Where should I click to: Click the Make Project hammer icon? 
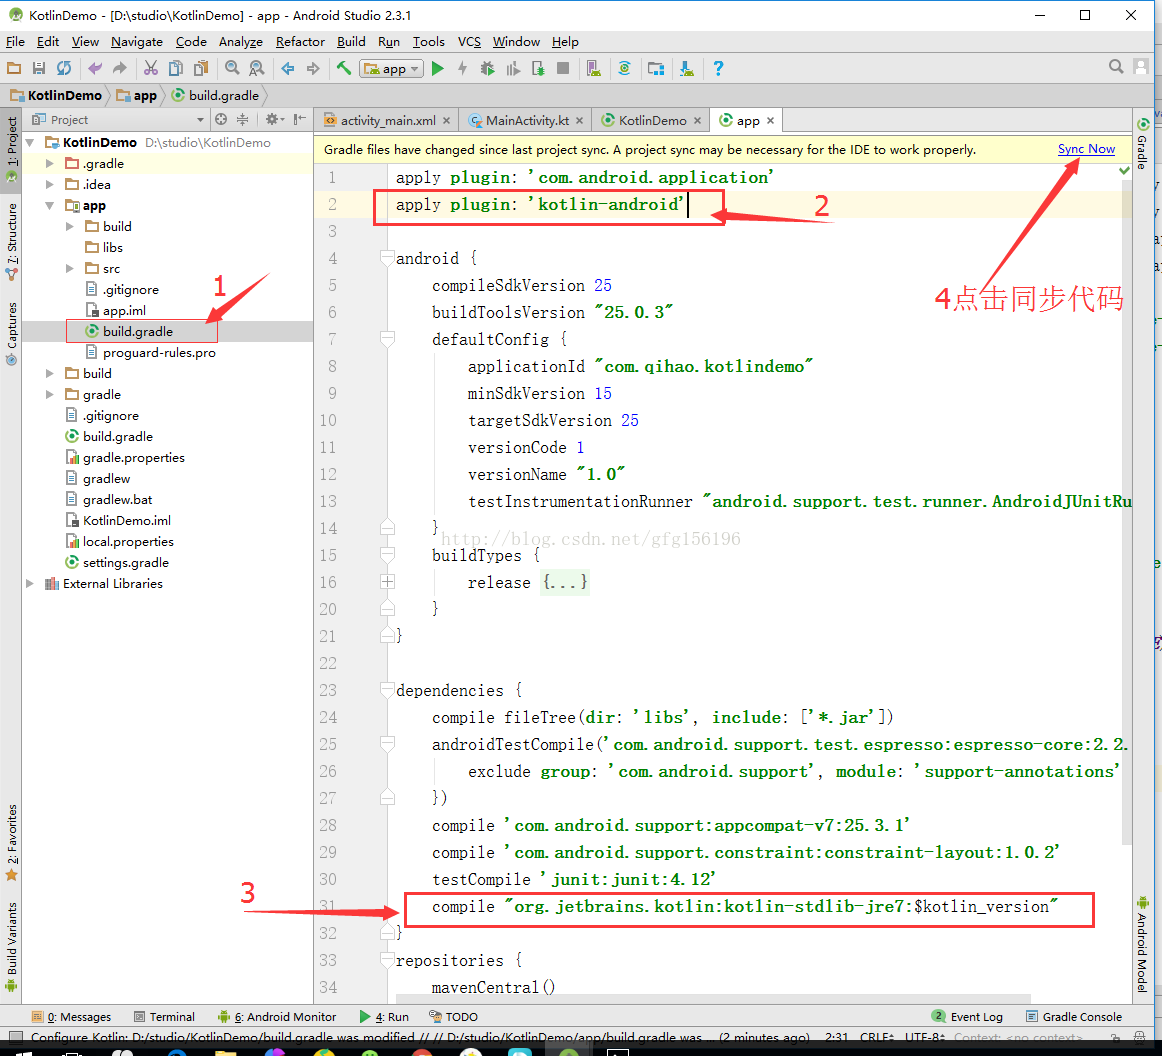coord(344,68)
